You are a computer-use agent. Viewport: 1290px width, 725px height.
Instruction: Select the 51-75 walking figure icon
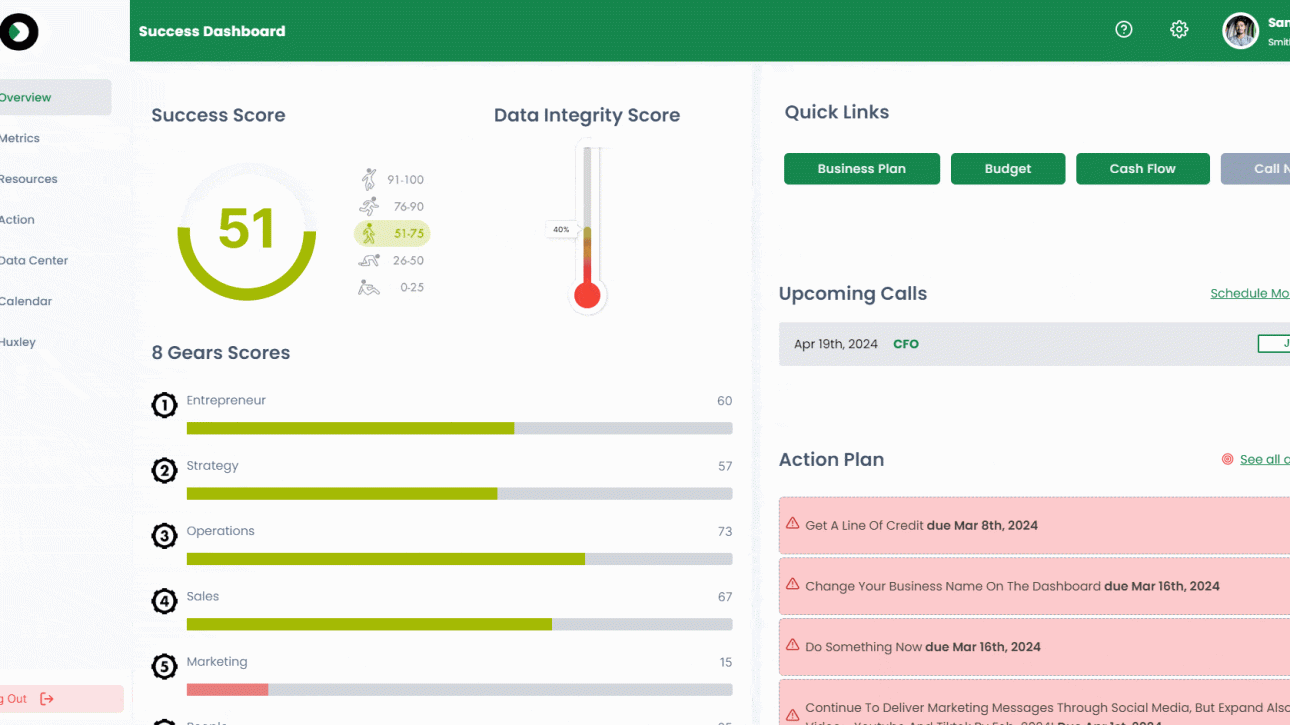(x=369, y=233)
